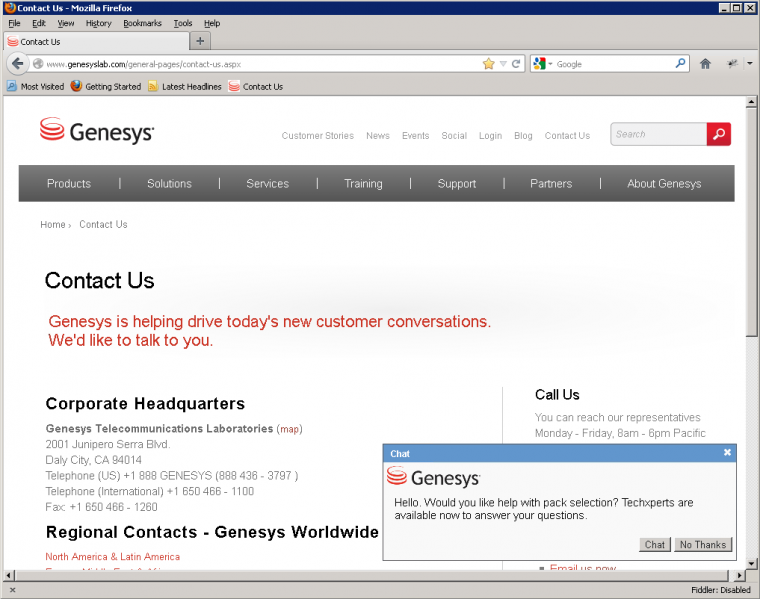
Task: Click the vertical scrollbar up arrow
Action: coord(751,101)
